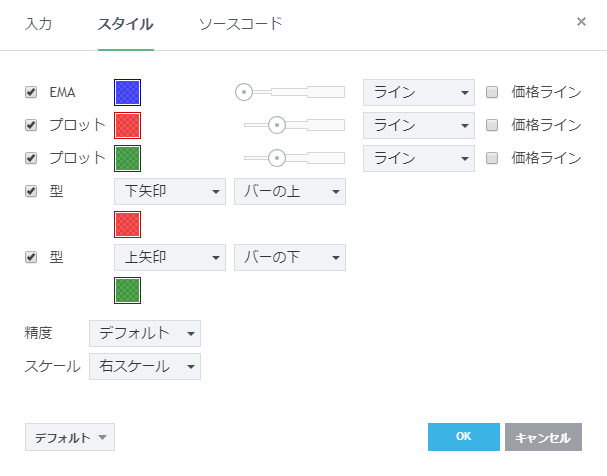Uncheck the EMA visibility checkbox
The width and height of the screenshot is (607, 476).
[x=31, y=93]
